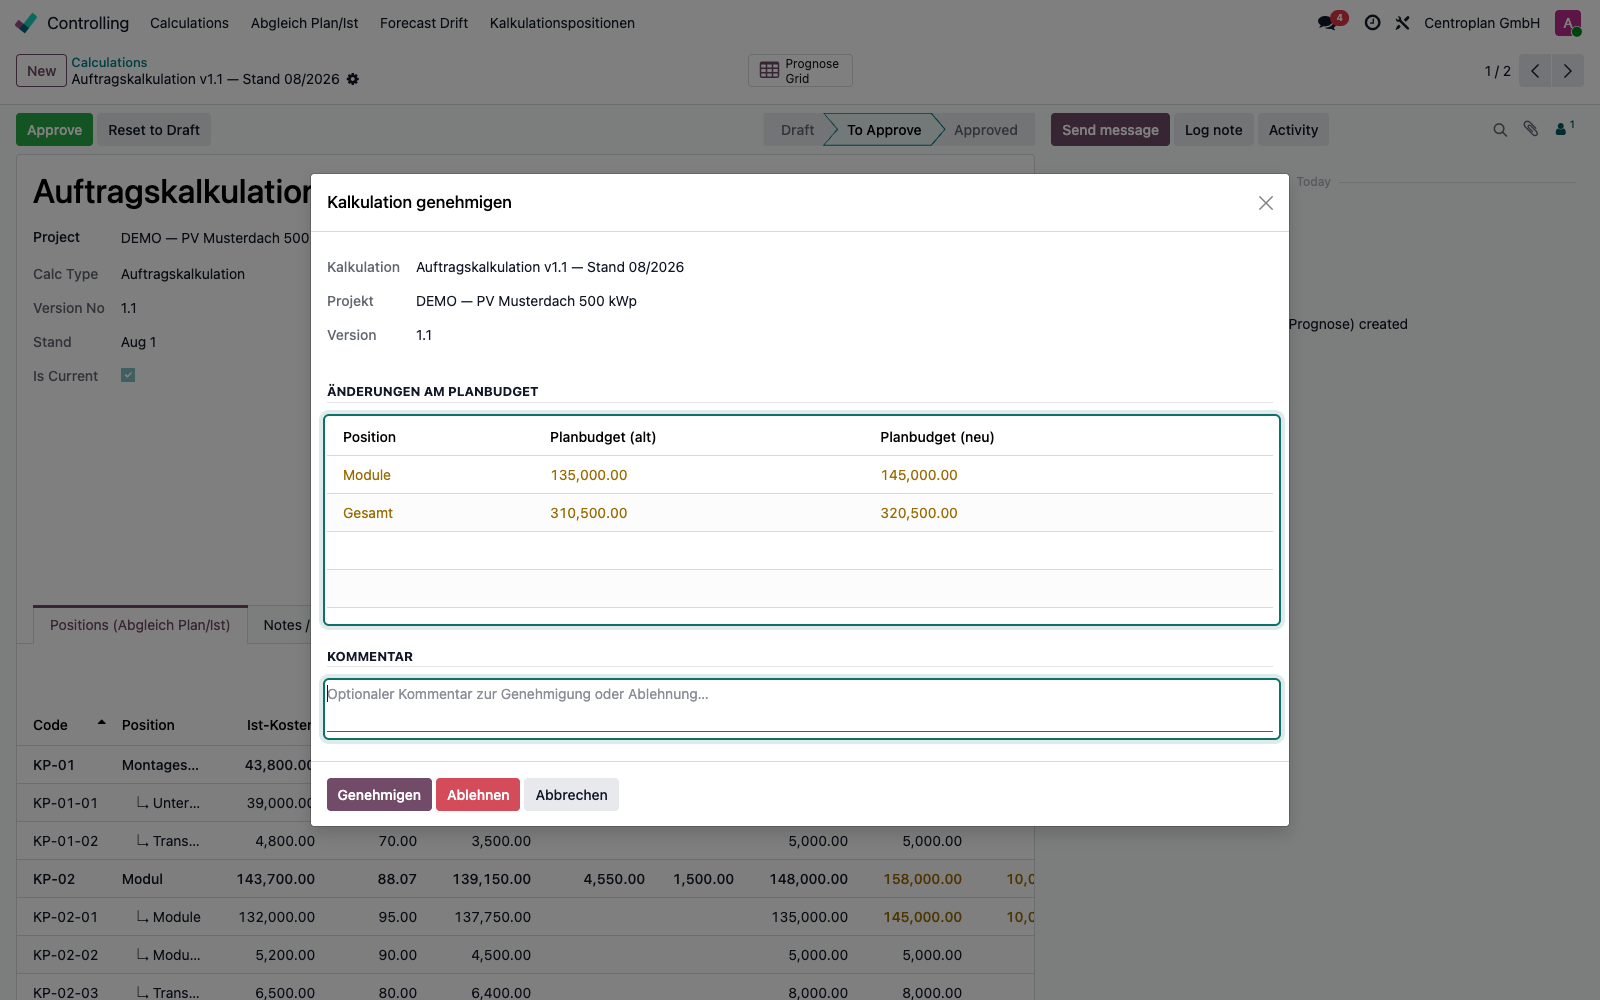Search messages in the chatter
Image resolution: width=1600 pixels, height=1000 pixels.
1500,130
